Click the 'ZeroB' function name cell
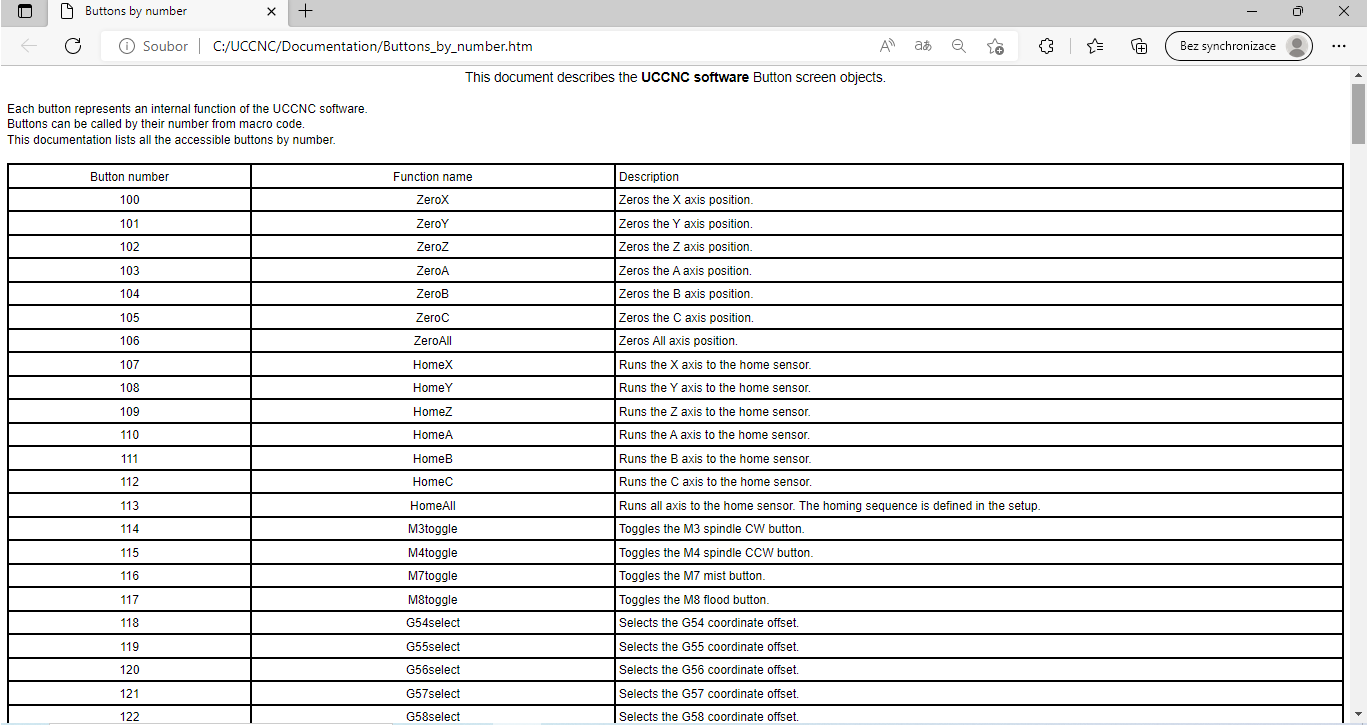Viewport: 1369px width, 725px height. (433, 294)
